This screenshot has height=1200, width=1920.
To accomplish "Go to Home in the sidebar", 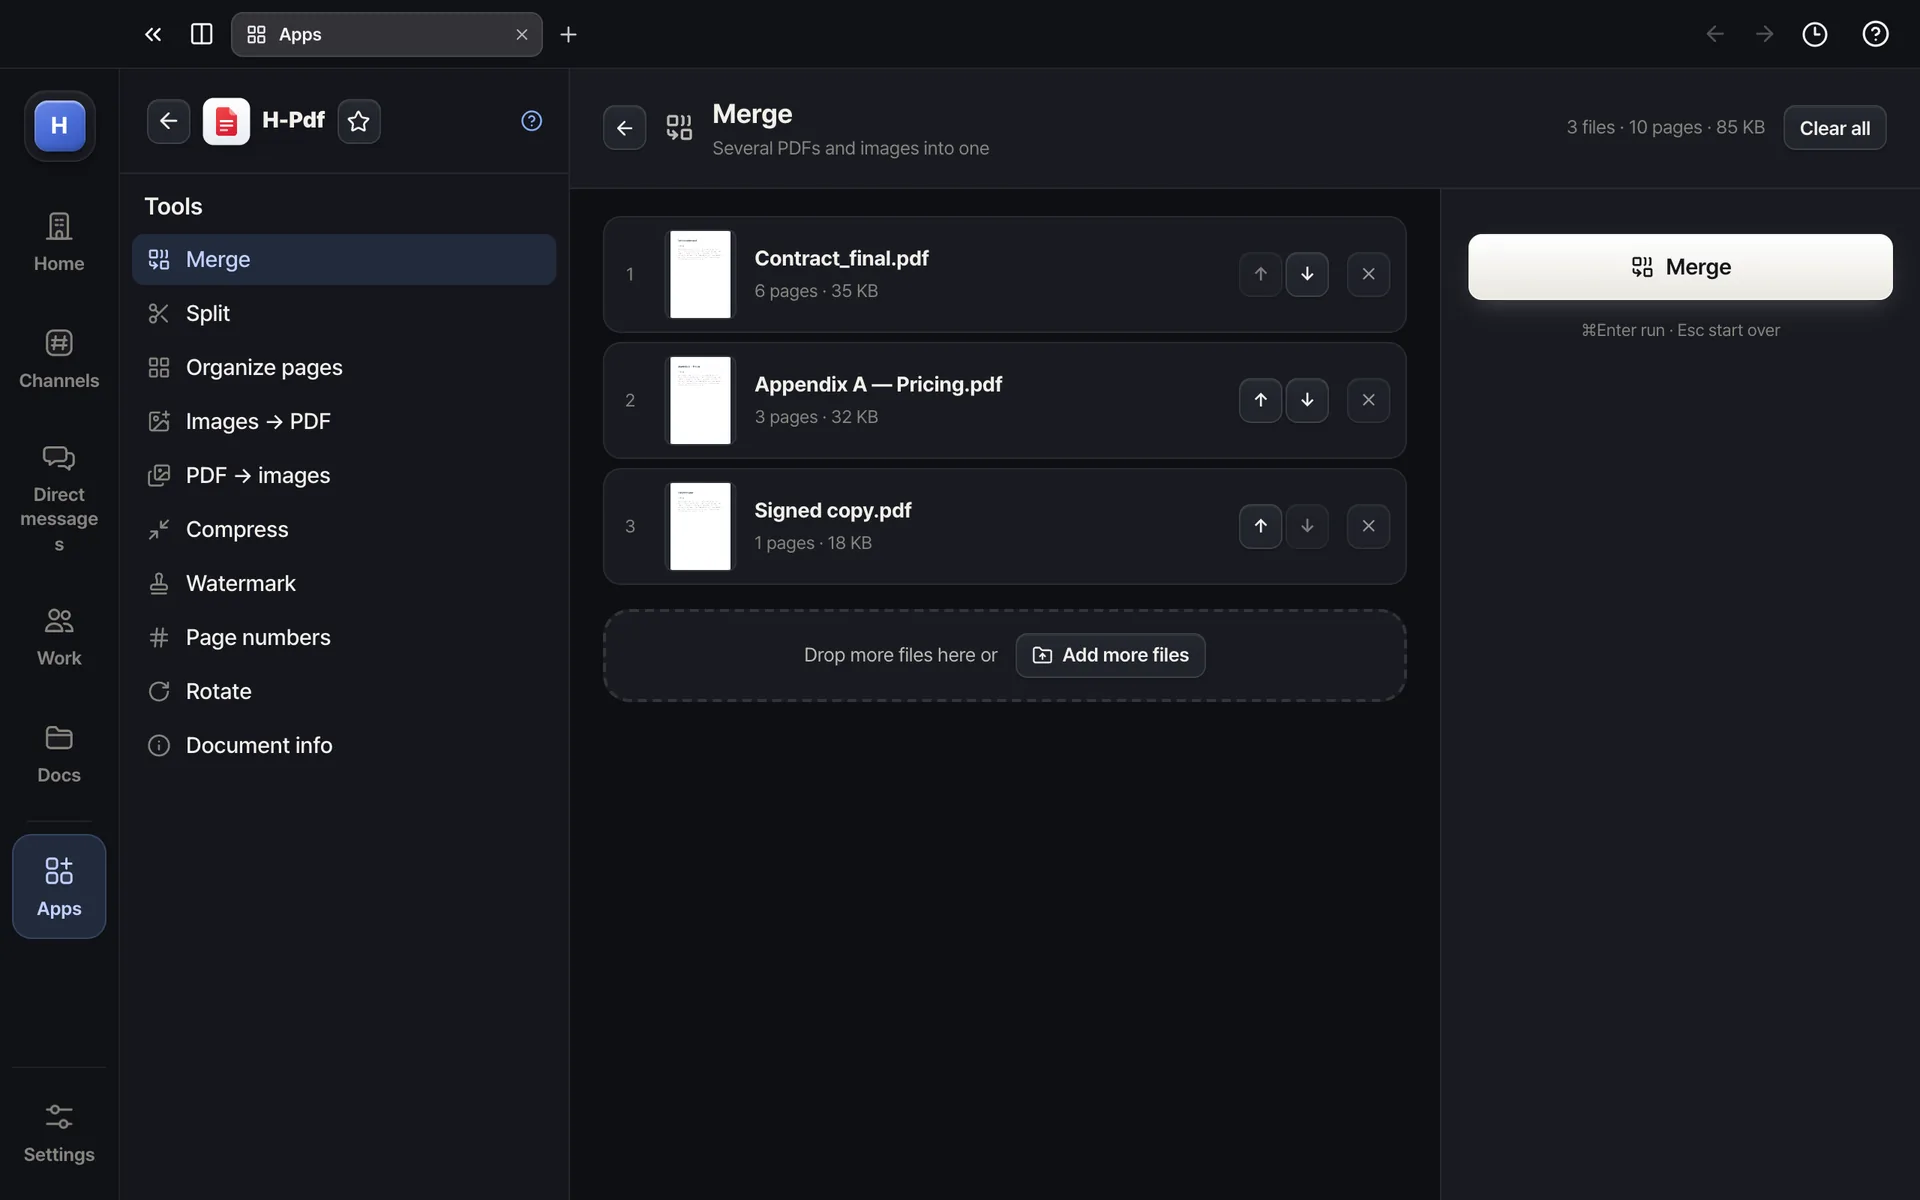I will pyautogui.click(x=59, y=242).
